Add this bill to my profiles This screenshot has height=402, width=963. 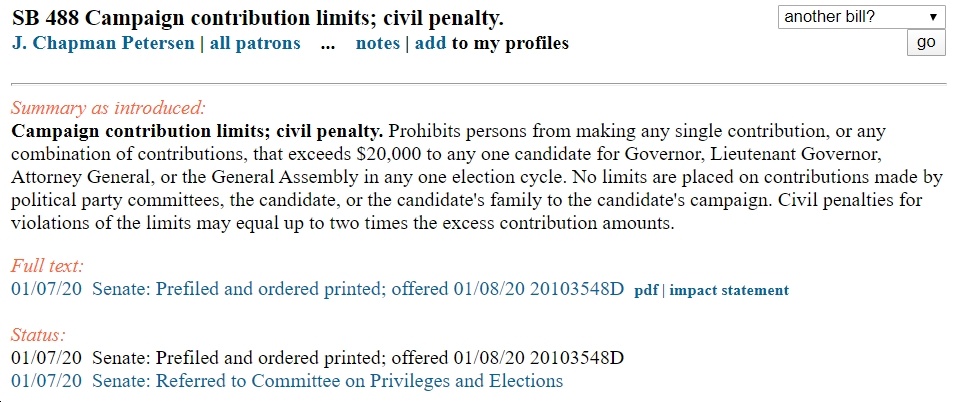(431, 44)
